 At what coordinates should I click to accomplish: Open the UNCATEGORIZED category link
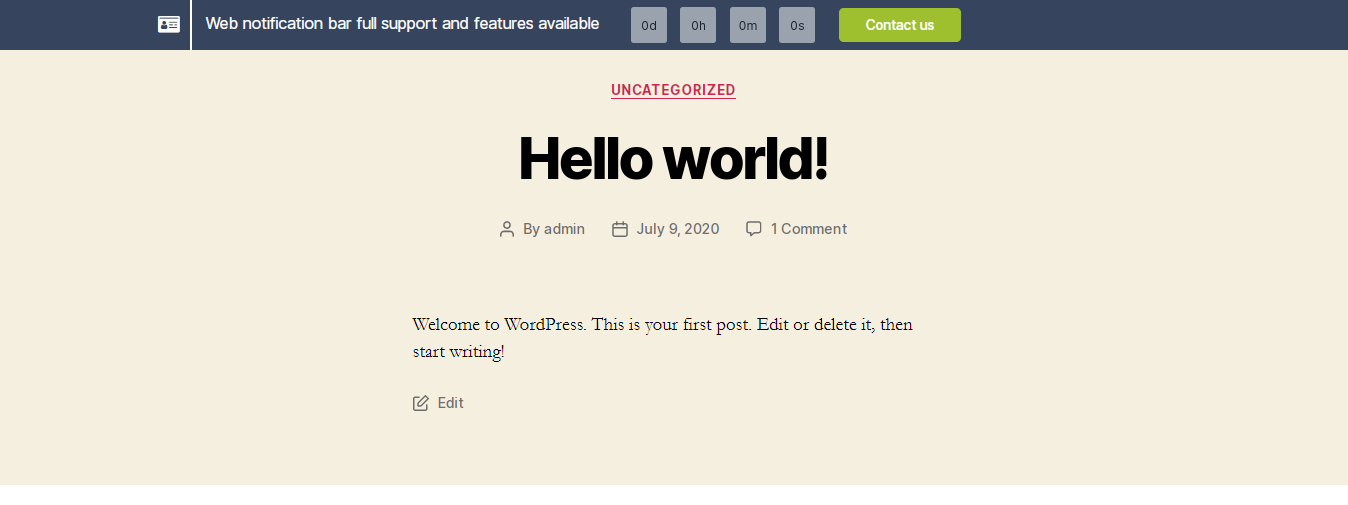coord(673,90)
